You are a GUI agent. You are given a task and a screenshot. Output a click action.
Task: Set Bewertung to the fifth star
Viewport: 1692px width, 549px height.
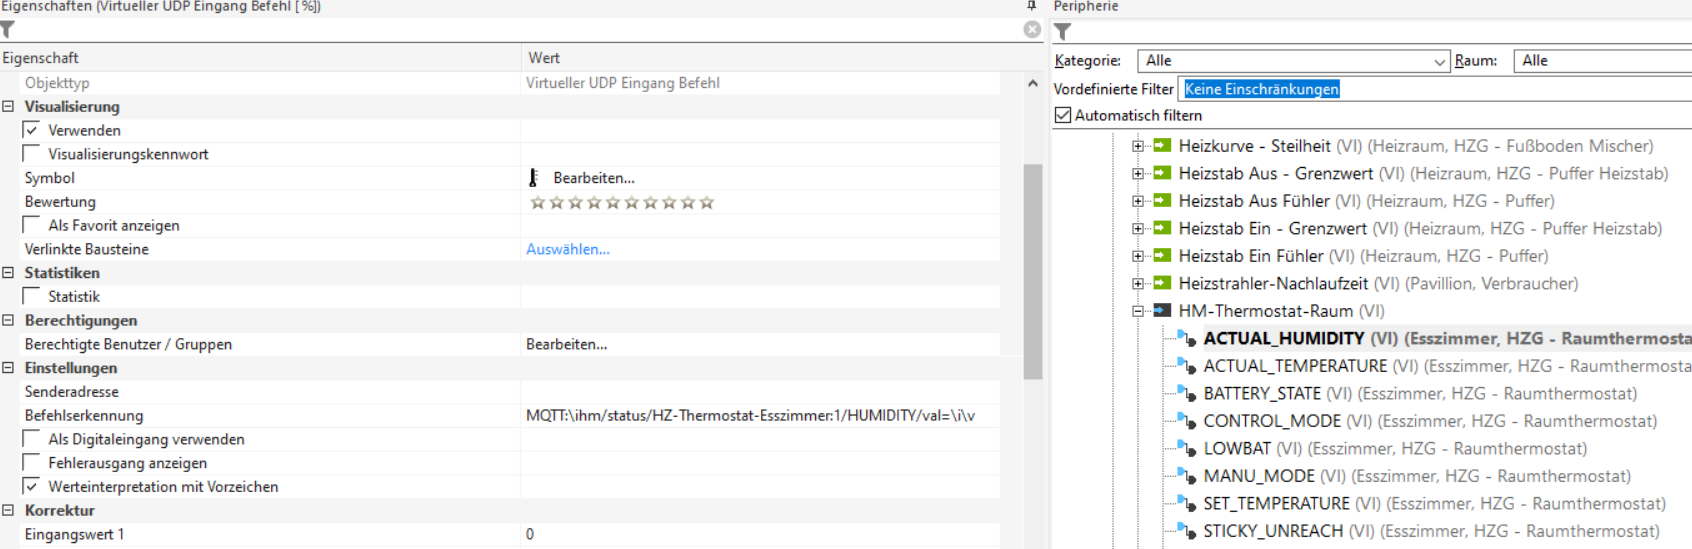(613, 202)
